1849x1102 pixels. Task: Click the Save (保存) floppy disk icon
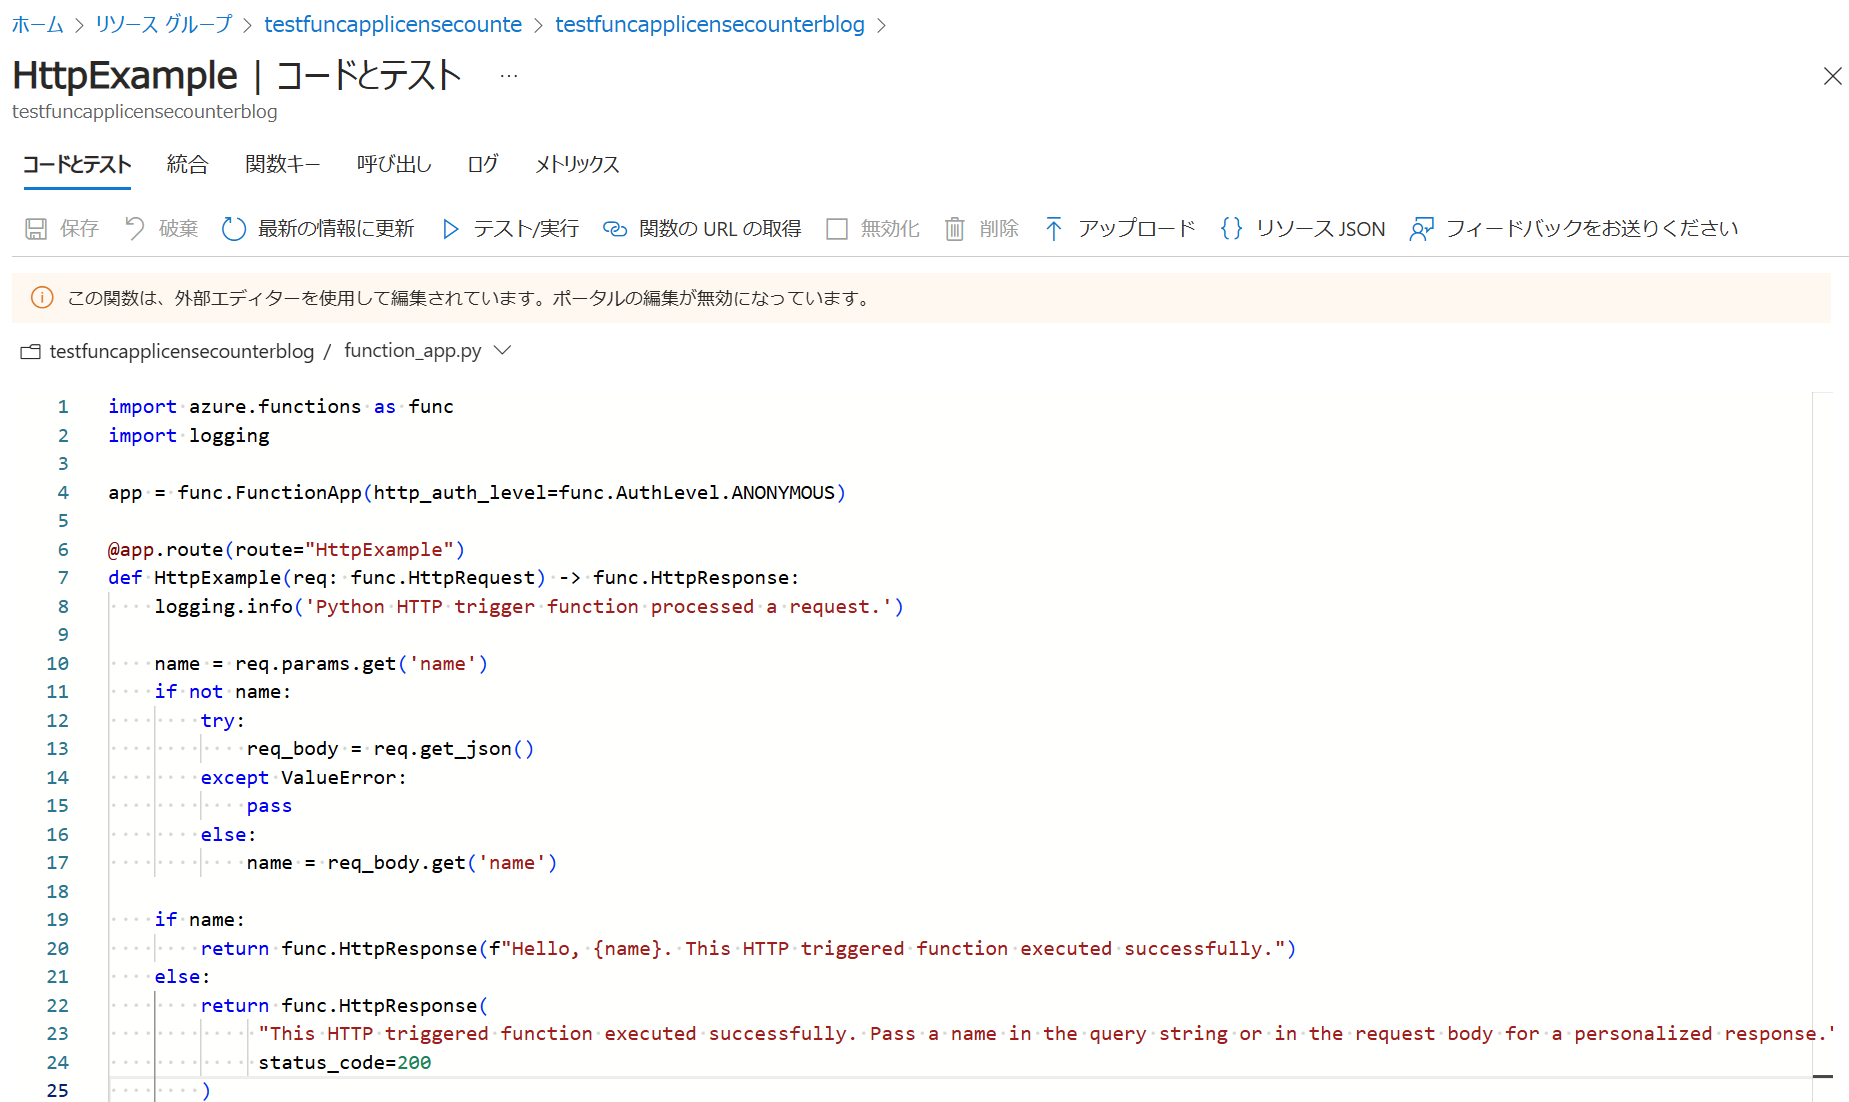[36, 229]
